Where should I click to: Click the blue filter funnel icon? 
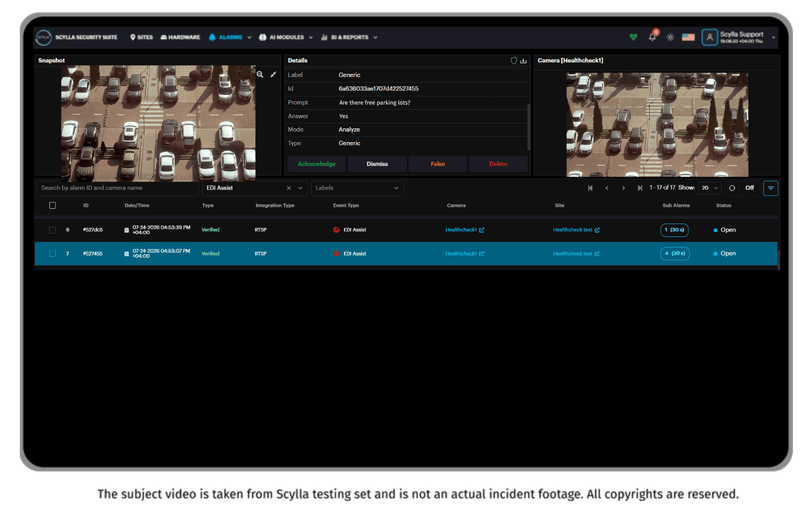tap(771, 188)
